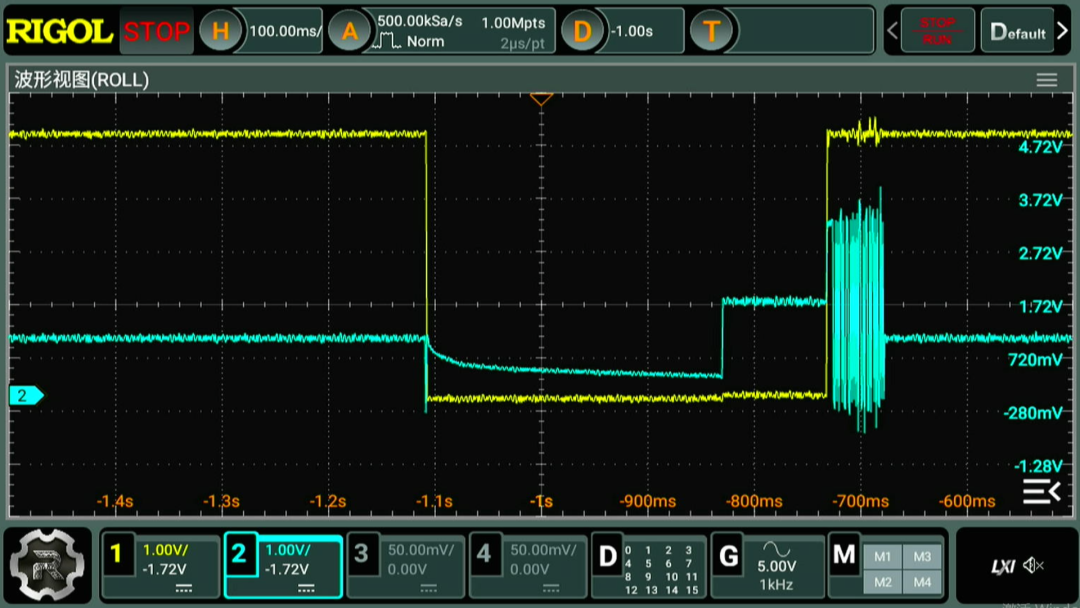The image size is (1080, 608).
Task: Select generator amplitude 5.00V value
Action: click(x=776, y=567)
